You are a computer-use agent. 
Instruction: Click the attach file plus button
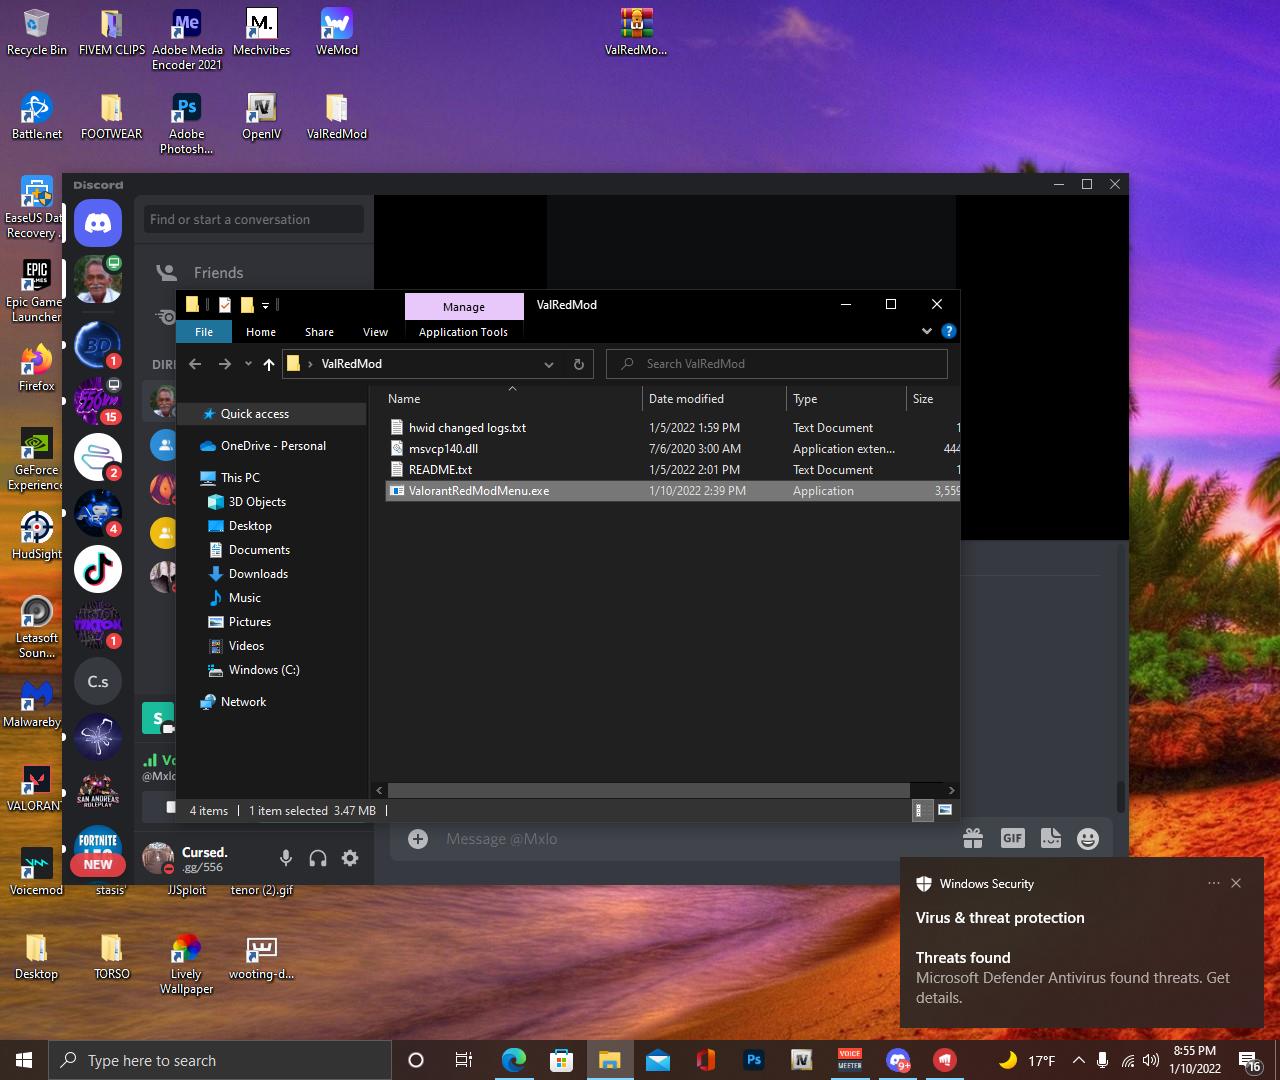point(418,839)
